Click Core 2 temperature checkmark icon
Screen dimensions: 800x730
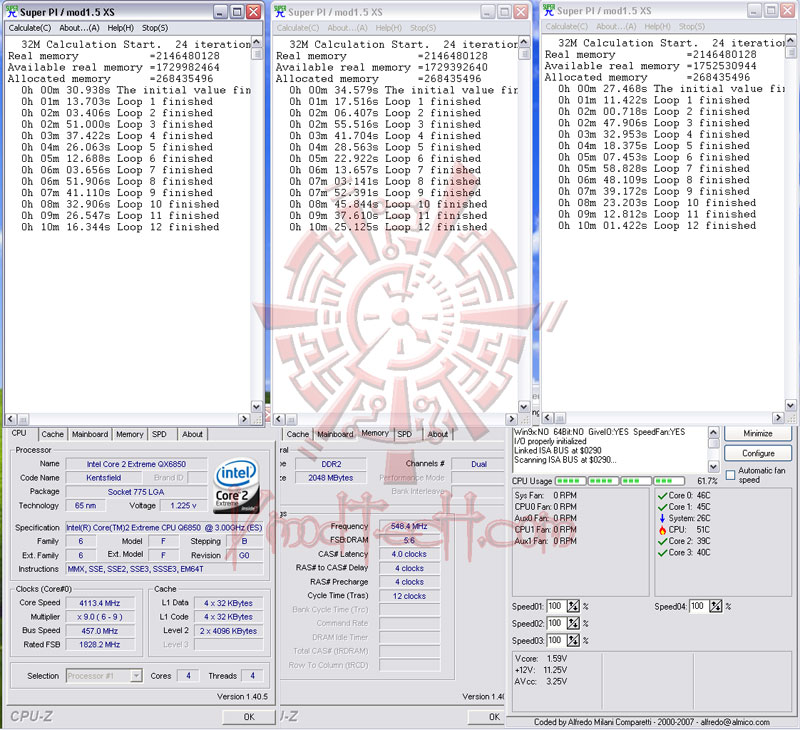tap(662, 541)
